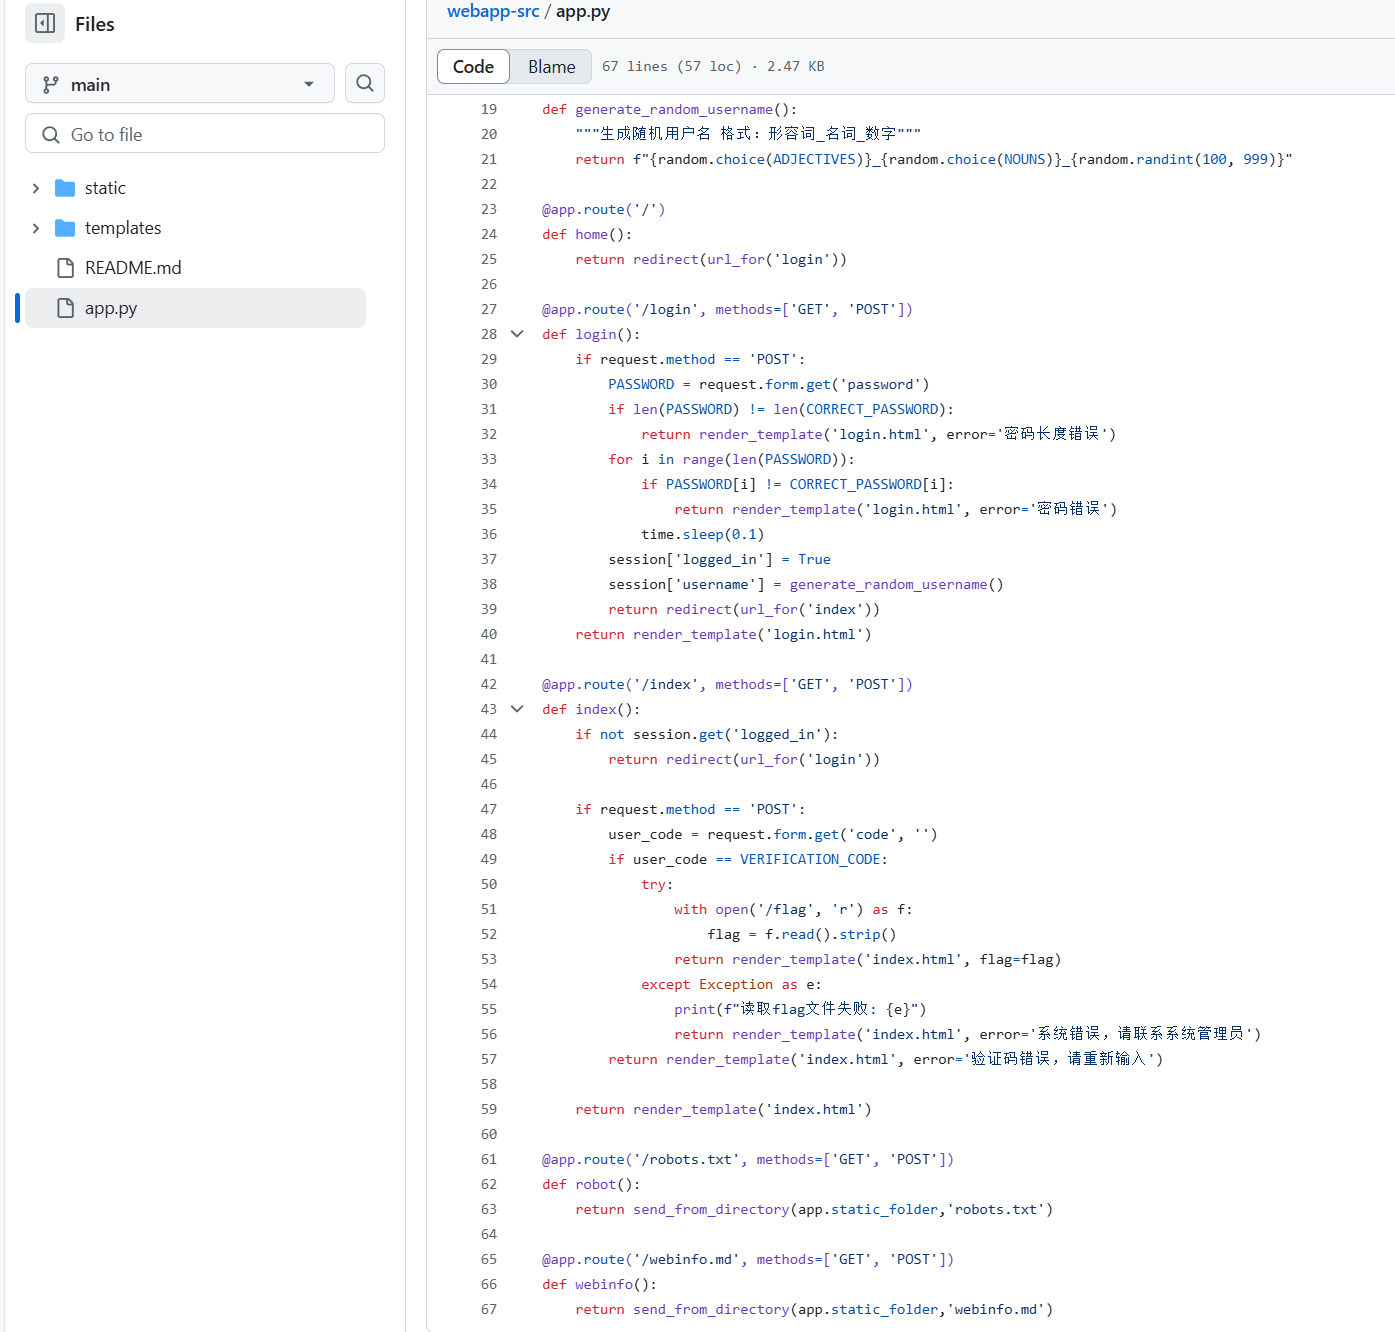This screenshot has height=1332, width=1395.
Task: Click the 'def robot():' code line
Action: coord(591,1184)
